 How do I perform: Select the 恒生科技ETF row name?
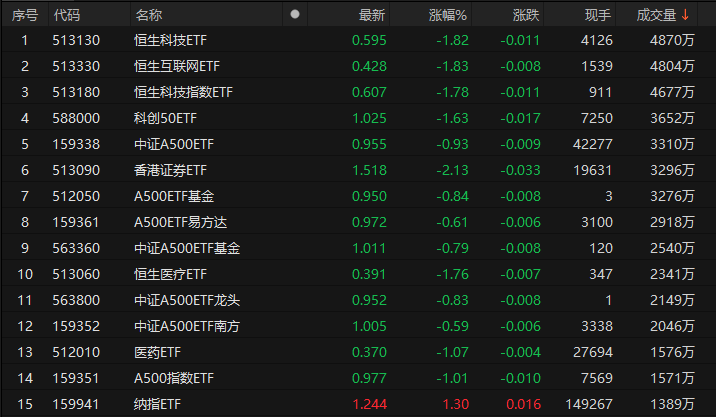coord(170,40)
